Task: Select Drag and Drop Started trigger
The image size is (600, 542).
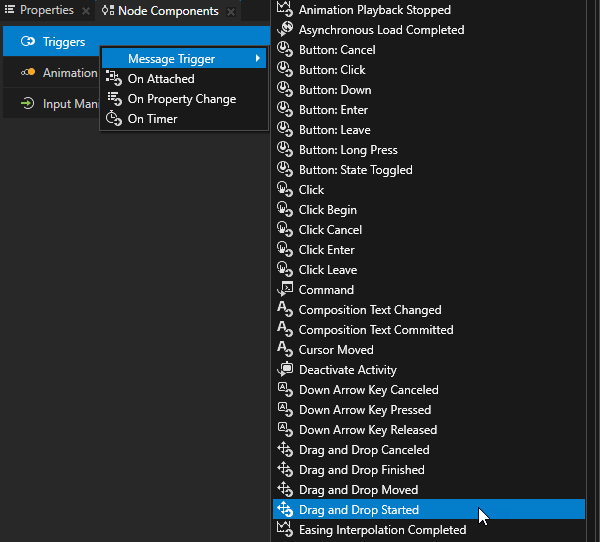Action: (x=429, y=509)
